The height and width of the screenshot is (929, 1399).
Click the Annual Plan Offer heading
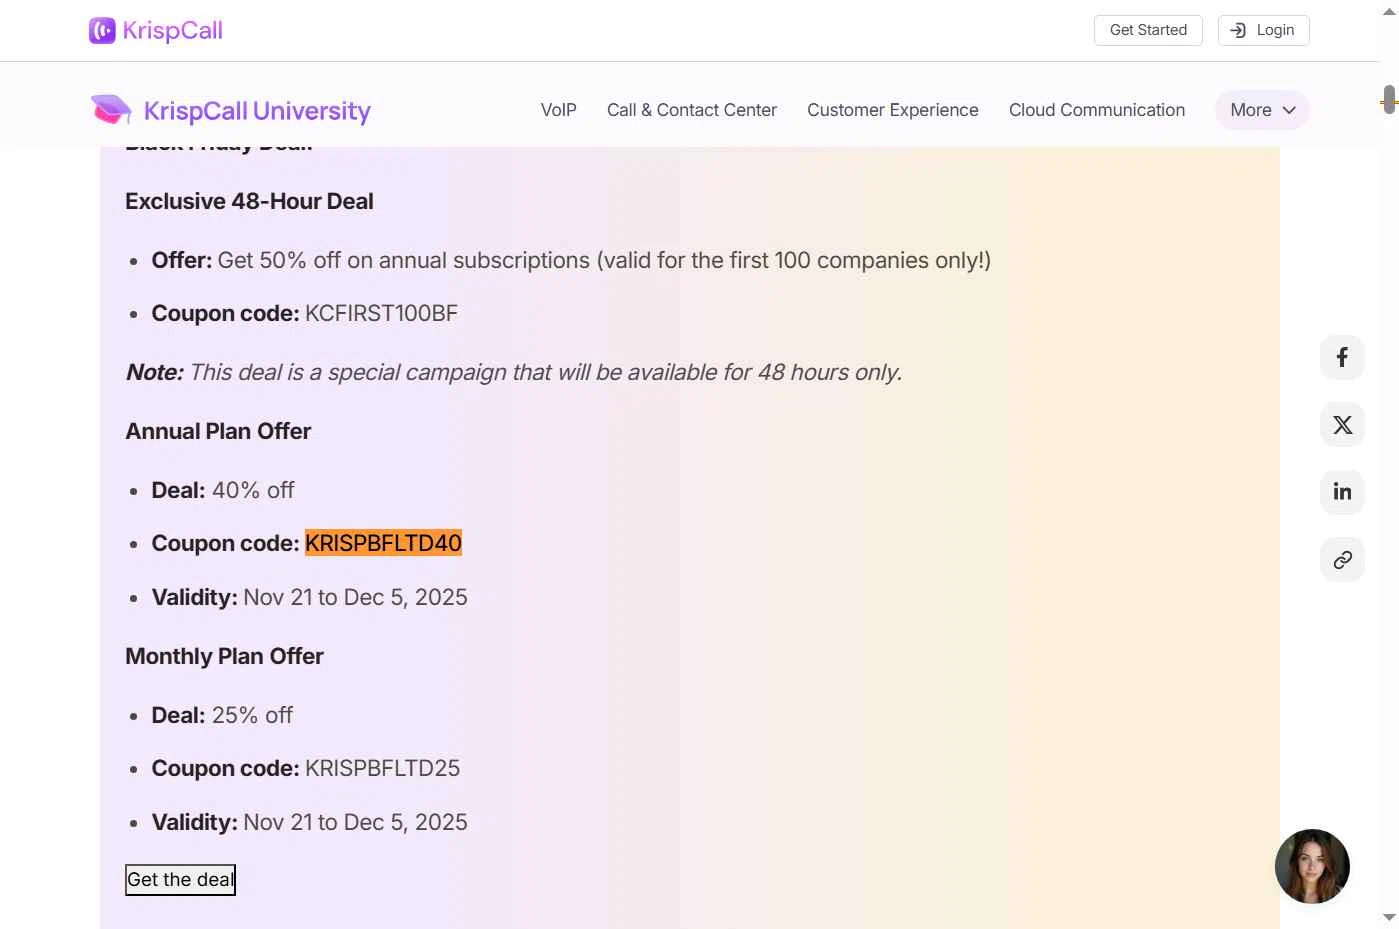click(x=218, y=431)
